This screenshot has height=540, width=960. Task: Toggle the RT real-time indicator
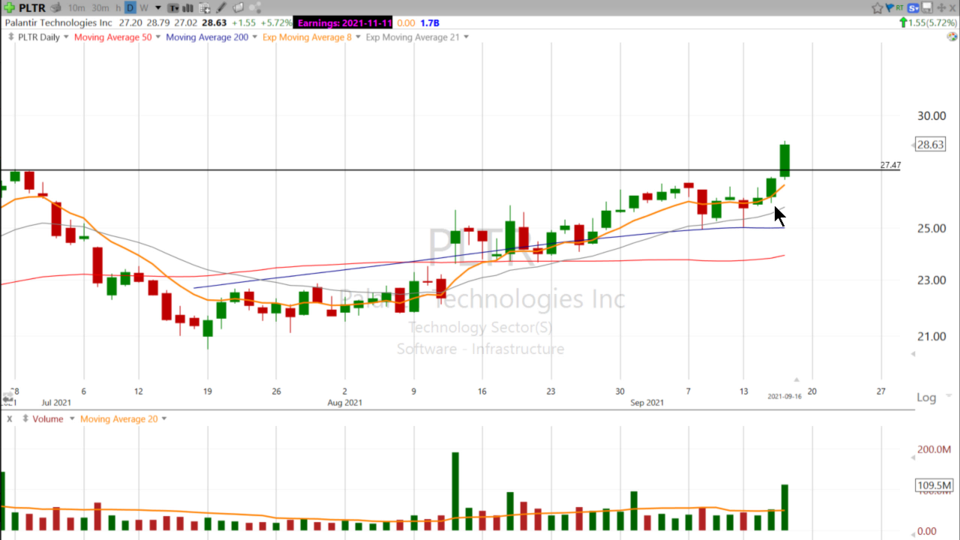899,8
